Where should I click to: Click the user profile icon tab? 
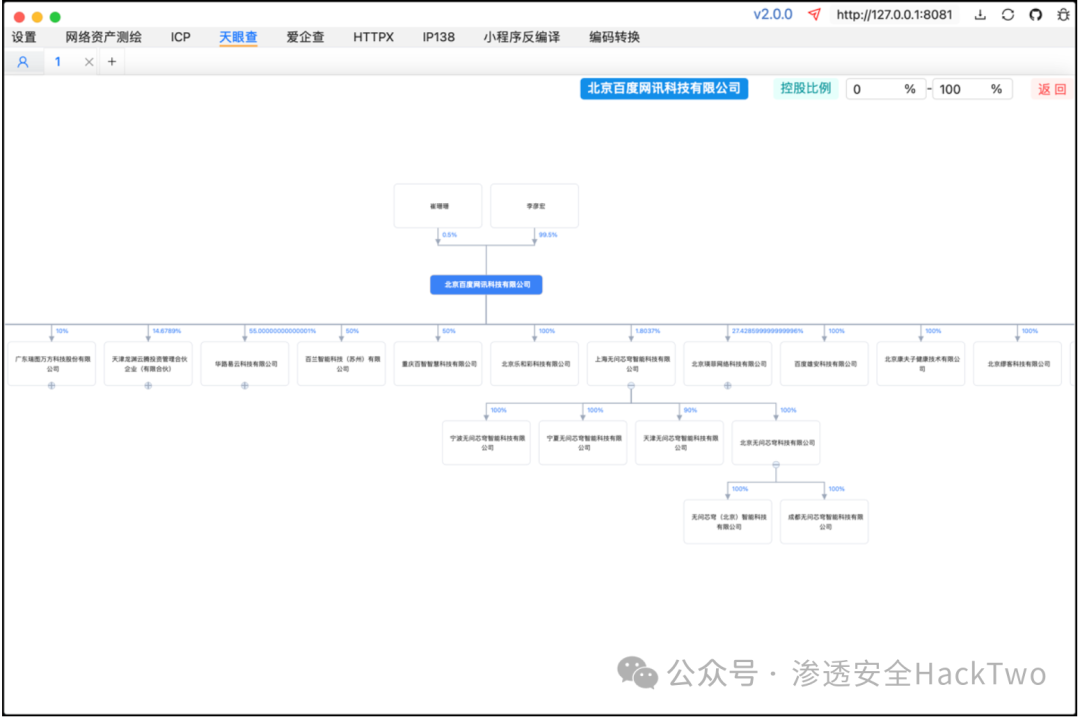pos(23,62)
